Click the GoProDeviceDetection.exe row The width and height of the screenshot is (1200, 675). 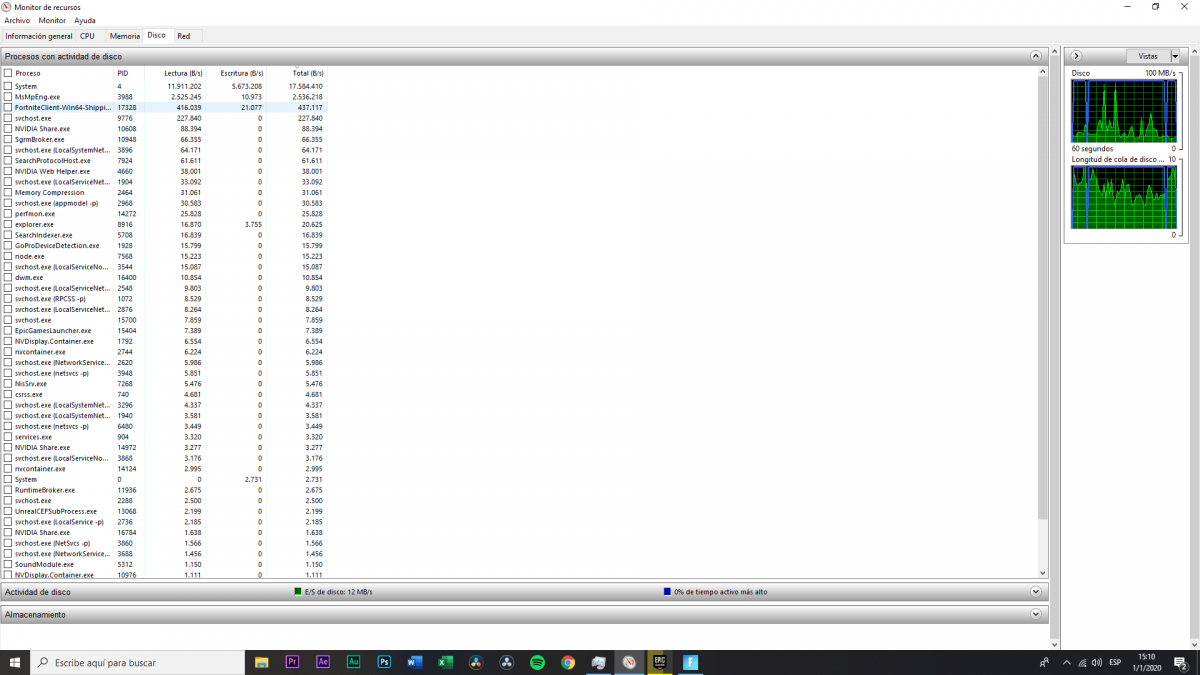[165, 246]
